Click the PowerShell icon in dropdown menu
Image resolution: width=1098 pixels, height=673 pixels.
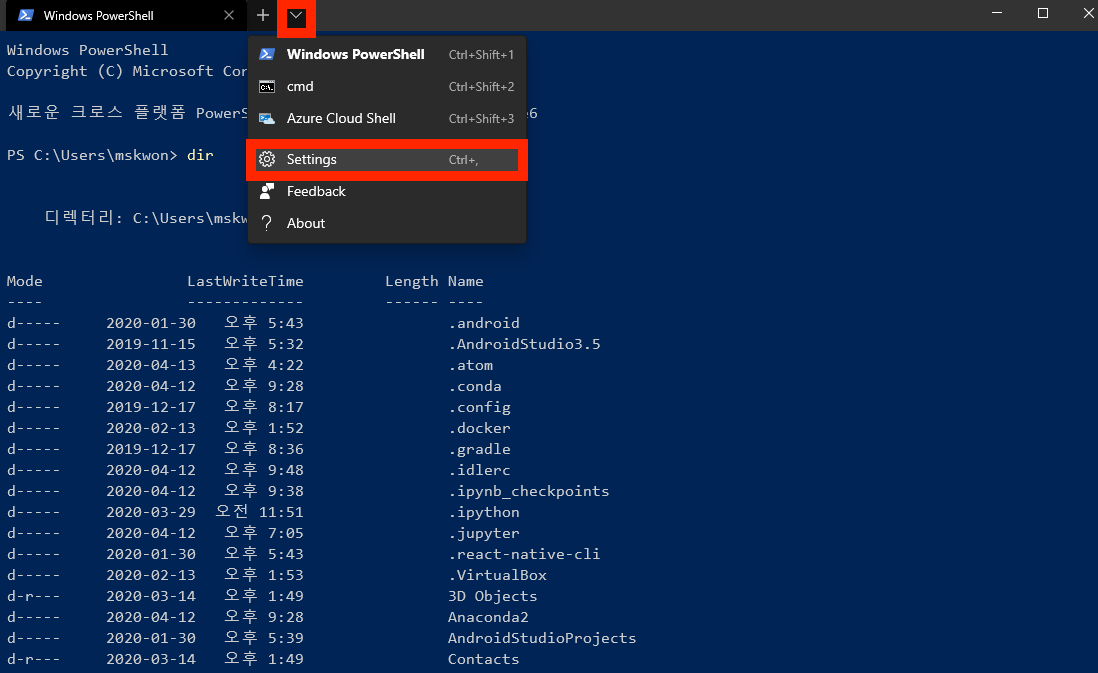[x=267, y=55]
